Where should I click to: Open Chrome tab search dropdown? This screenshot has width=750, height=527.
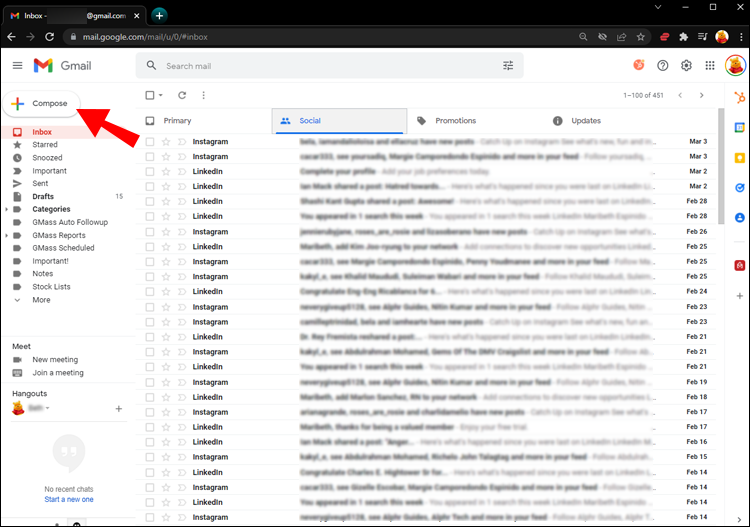[x=658, y=7]
